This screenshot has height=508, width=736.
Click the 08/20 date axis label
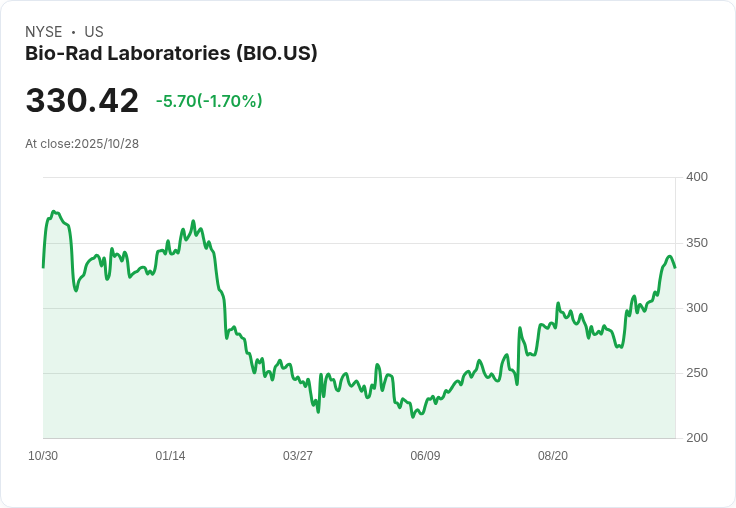pyautogui.click(x=552, y=456)
